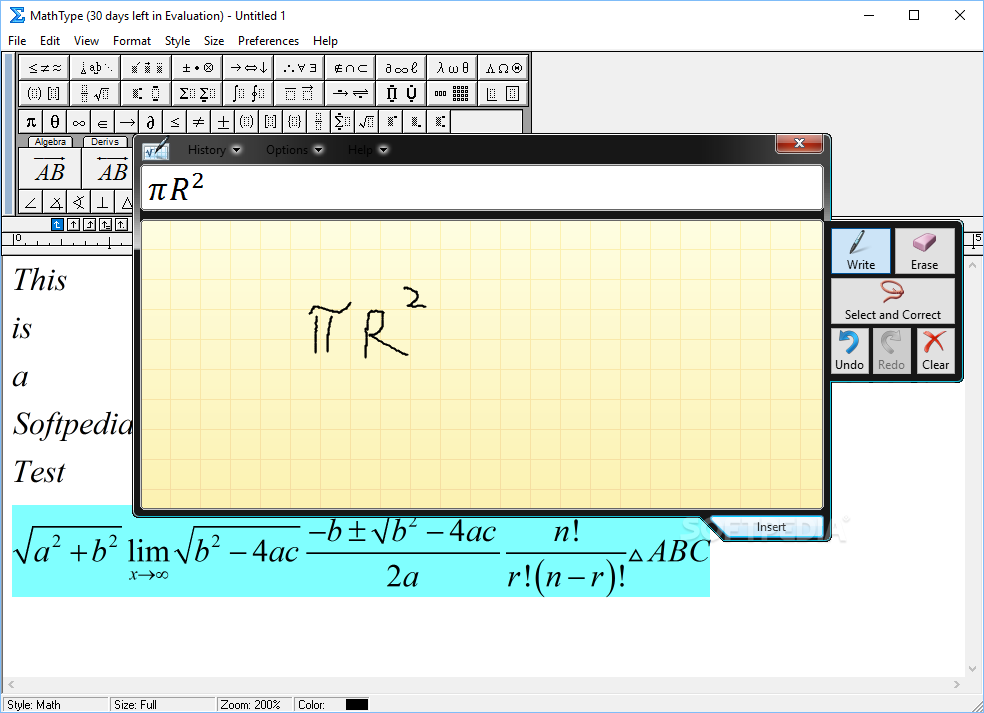This screenshot has width=984, height=713.
Task: Open the products and set theory templates palette
Action: click(401, 94)
